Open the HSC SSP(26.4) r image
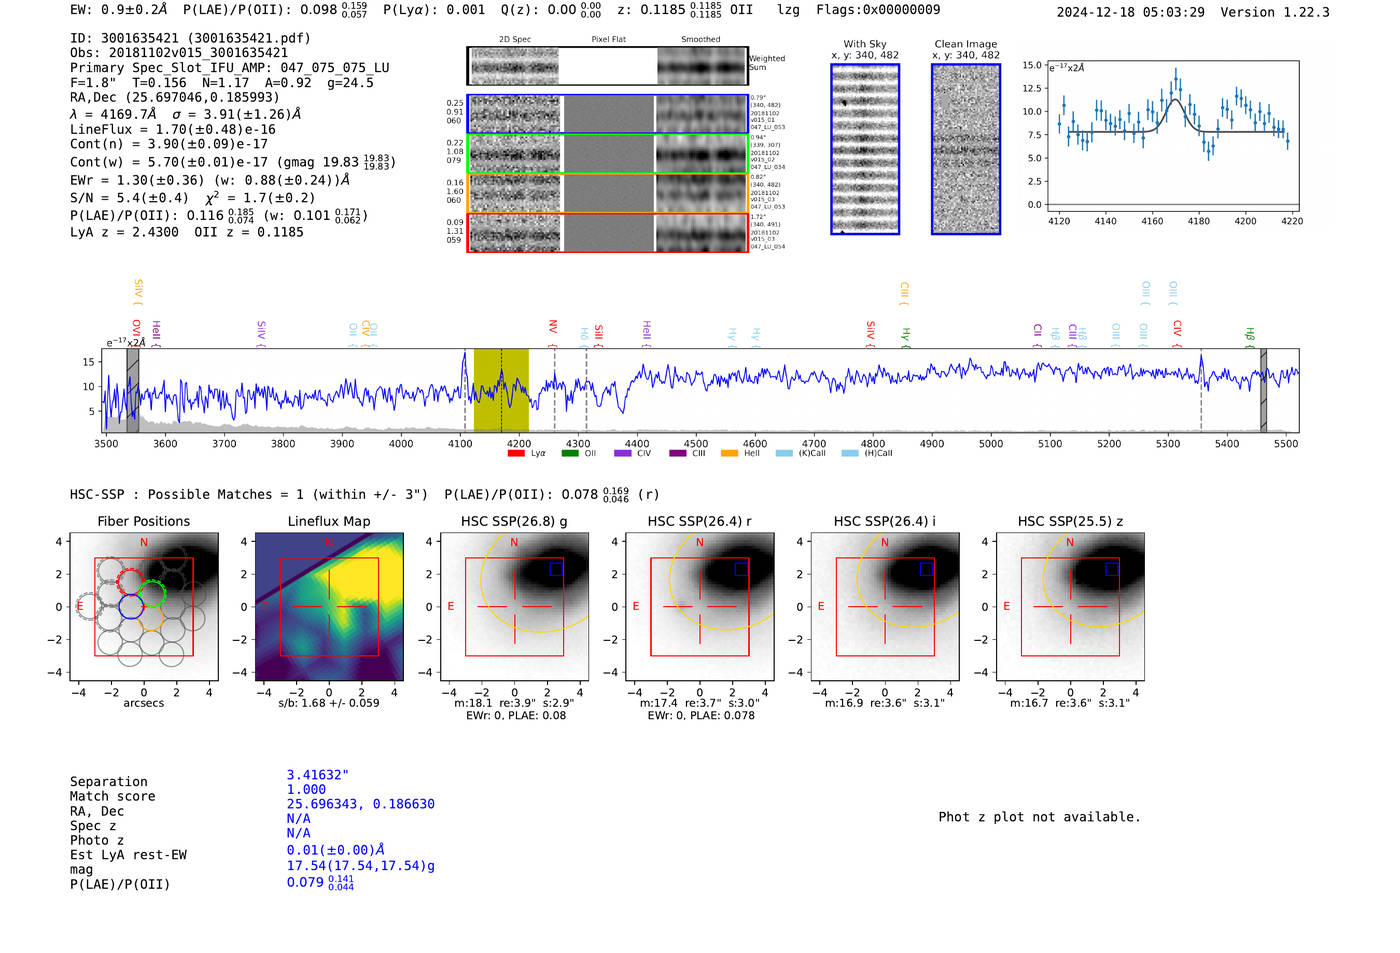 [700, 608]
